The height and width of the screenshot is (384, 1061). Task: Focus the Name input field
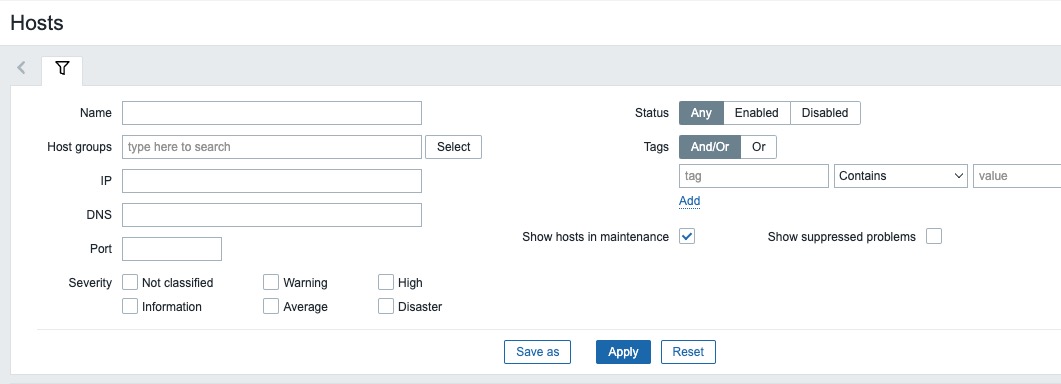pos(272,113)
